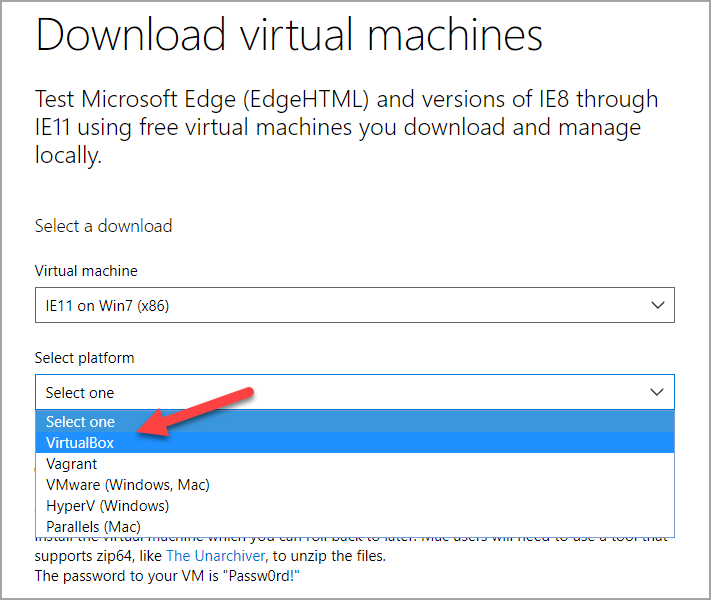Pick HyperV (Windows) platform option
The width and height of the screenshot is (711, 600).
click(355, 505)
